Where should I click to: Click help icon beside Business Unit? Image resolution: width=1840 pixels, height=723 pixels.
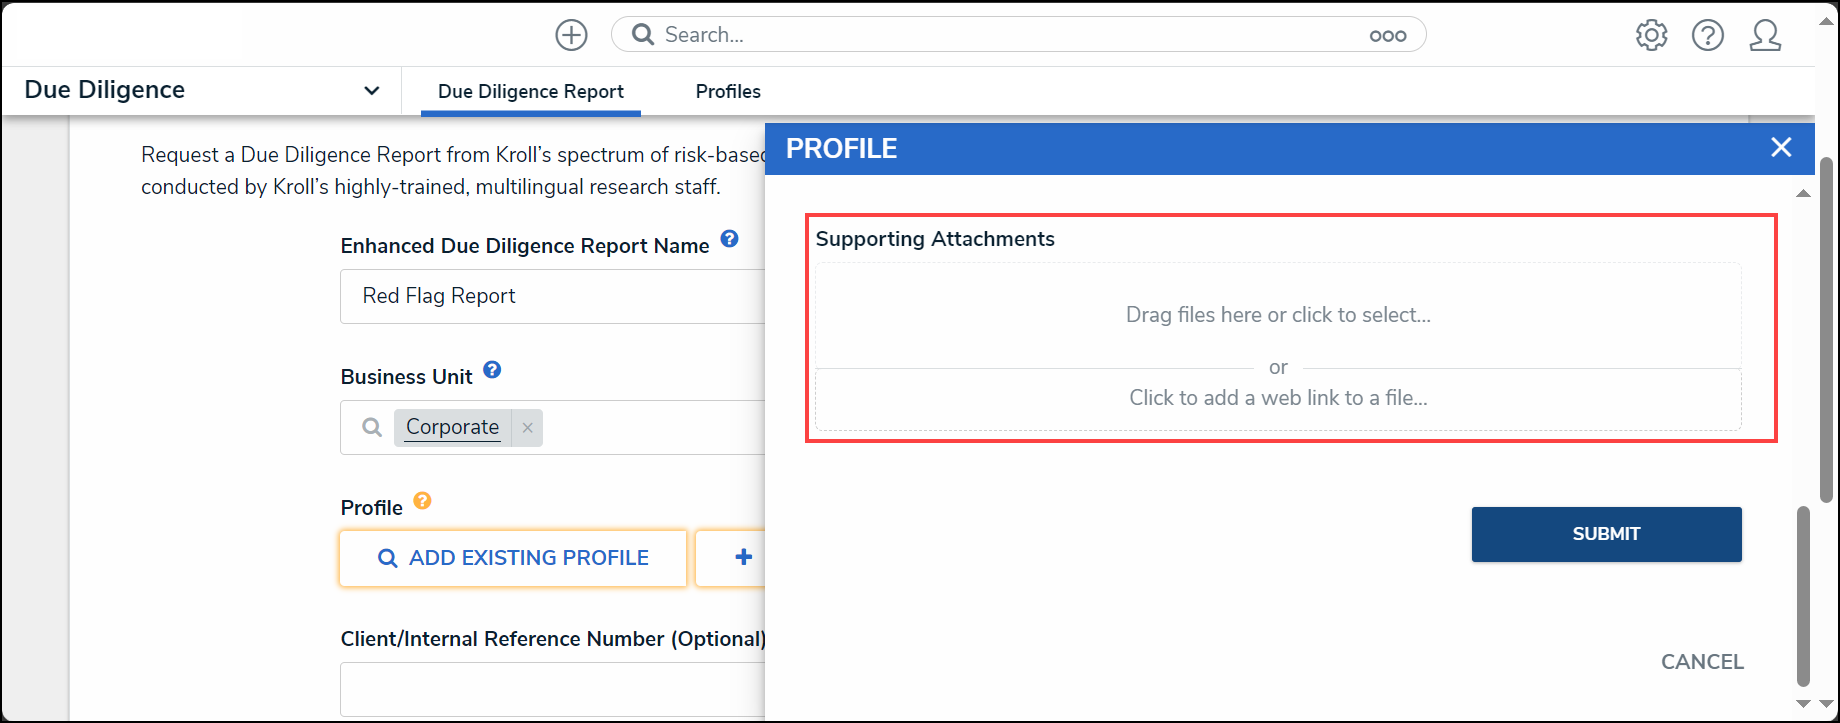coord(492,370)
